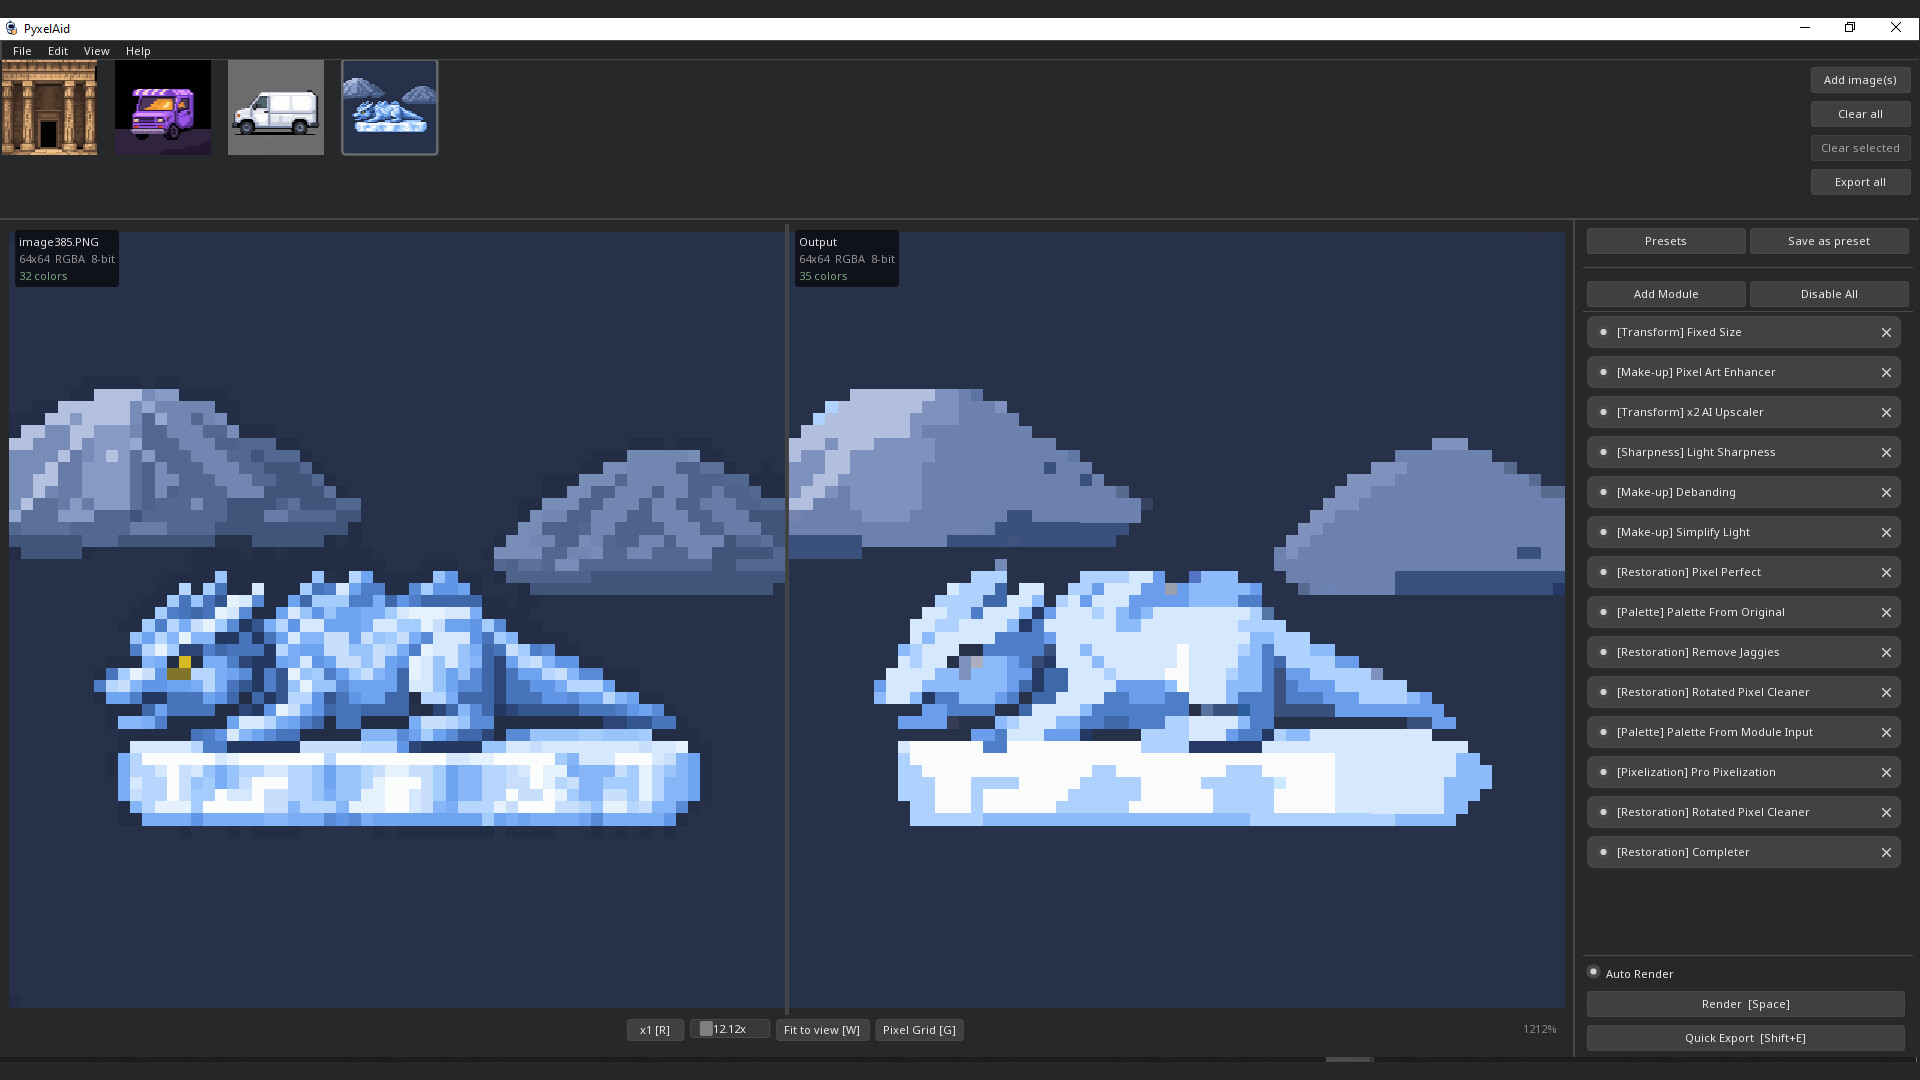
Task: Remove the Rotated Pixel Cleaner below Remove Jaggies
Action: [x=1886, y=692]
